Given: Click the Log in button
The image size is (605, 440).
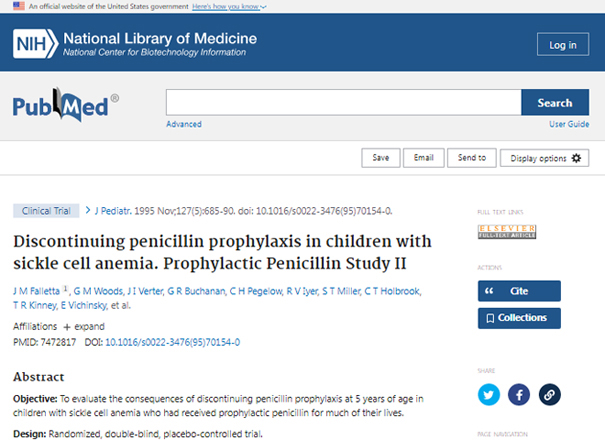Looking at the screenshot, I should click(x=563, y=45).
